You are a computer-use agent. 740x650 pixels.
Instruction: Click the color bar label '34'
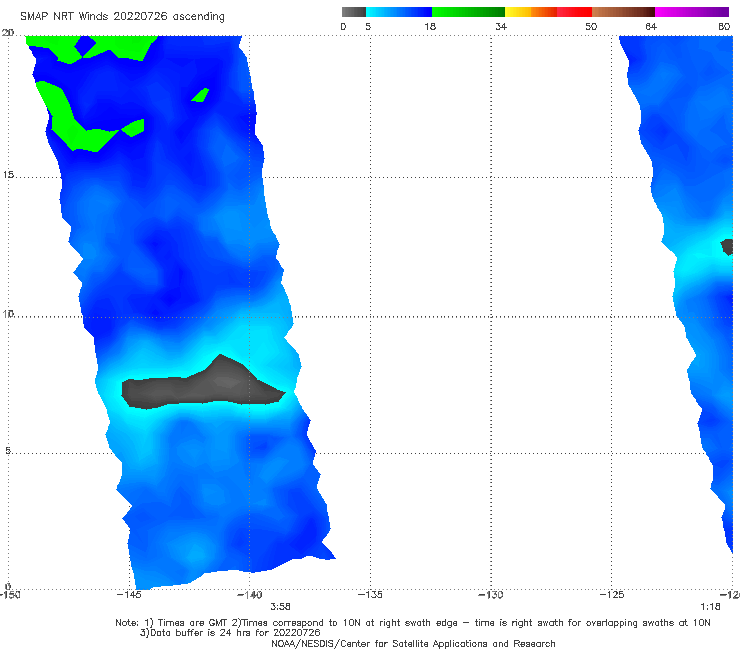[x=501, y=27]
